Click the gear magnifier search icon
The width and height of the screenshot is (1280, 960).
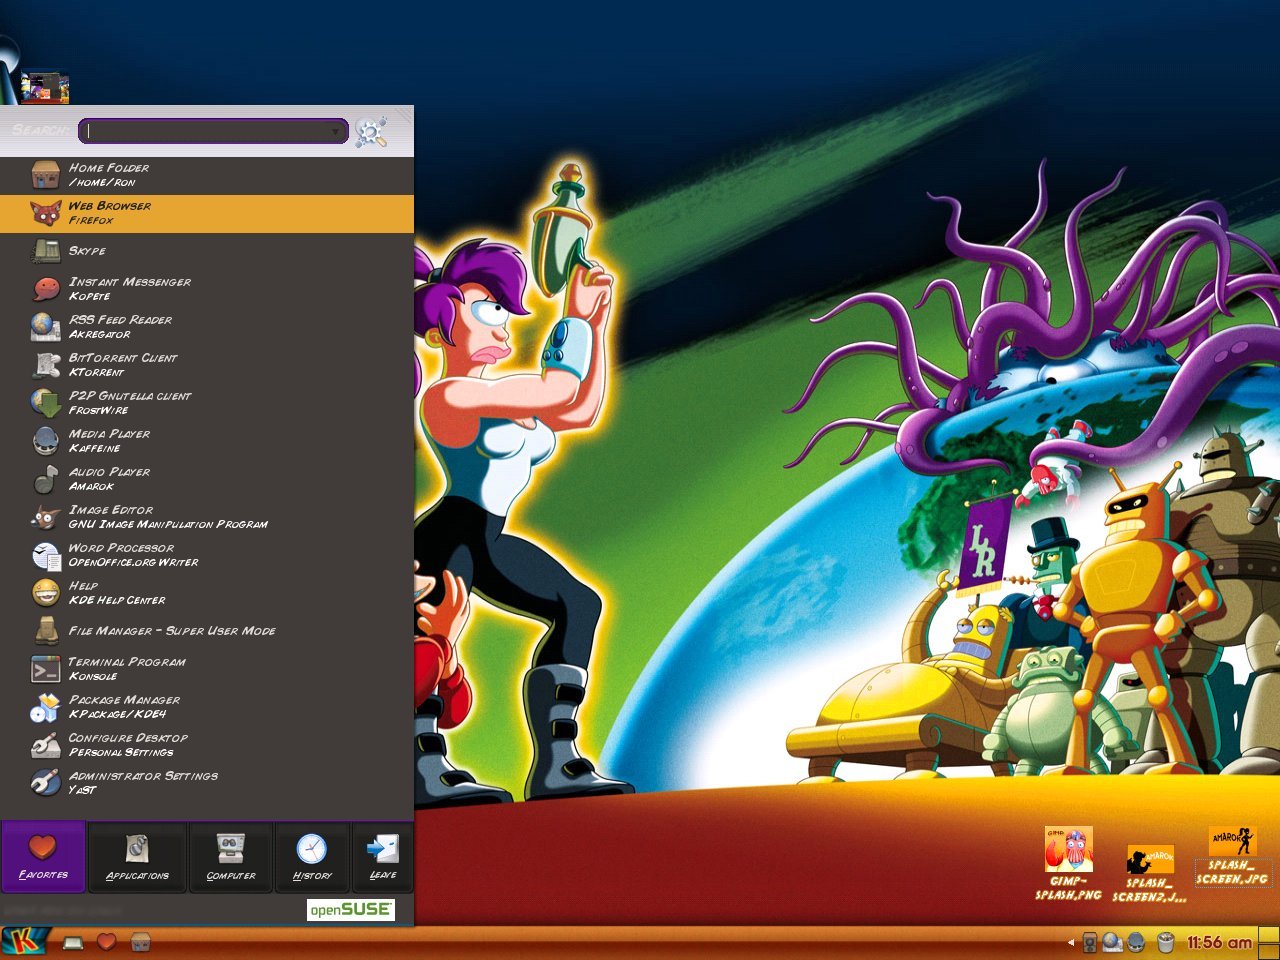[371, 131]
